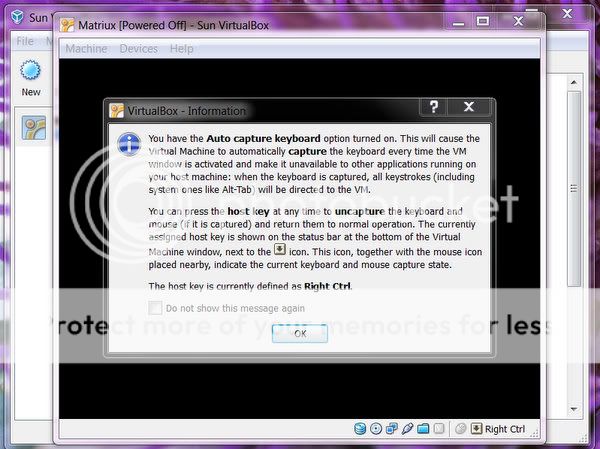Click the VirtualBox cube icon in manager title
The width and height of the screenshot is (600, 449).
click(17, 17)
